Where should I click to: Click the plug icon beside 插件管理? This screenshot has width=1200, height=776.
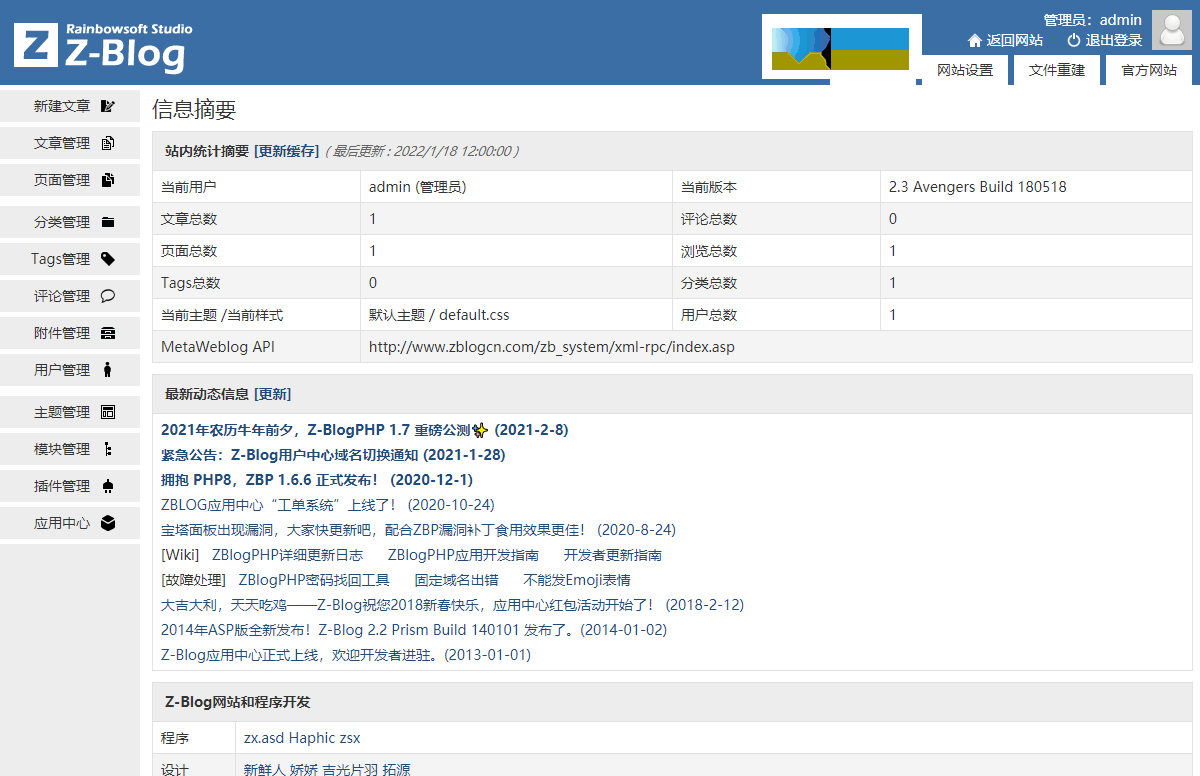click(108, 486)
